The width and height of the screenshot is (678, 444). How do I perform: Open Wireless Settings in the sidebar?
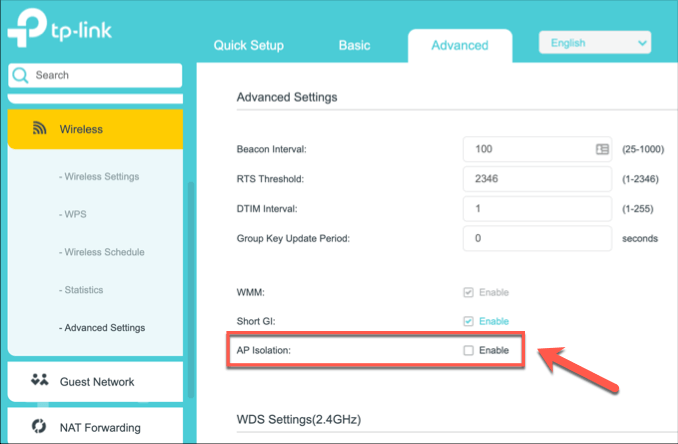[101, 177]
